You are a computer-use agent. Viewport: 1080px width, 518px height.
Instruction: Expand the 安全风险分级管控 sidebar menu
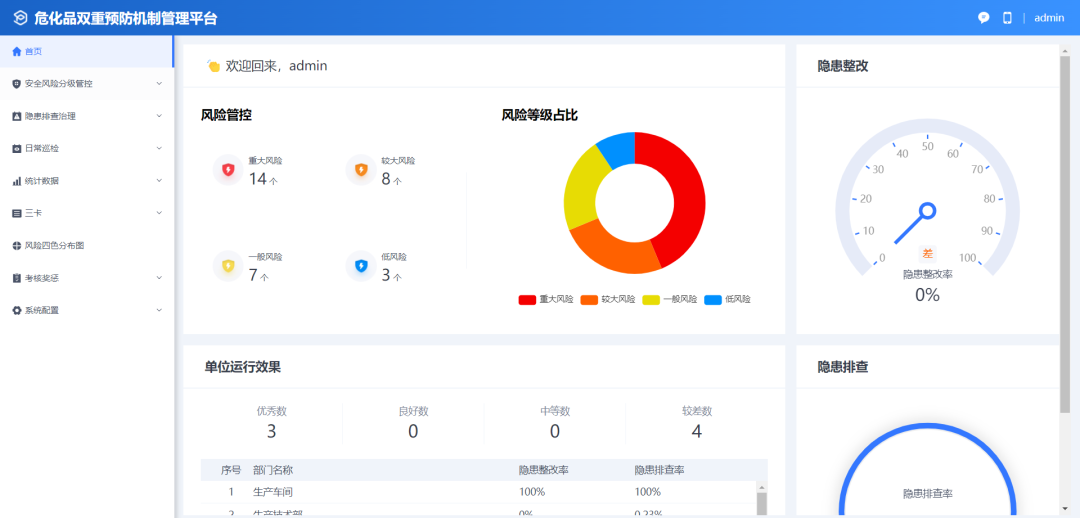(86, 84)
